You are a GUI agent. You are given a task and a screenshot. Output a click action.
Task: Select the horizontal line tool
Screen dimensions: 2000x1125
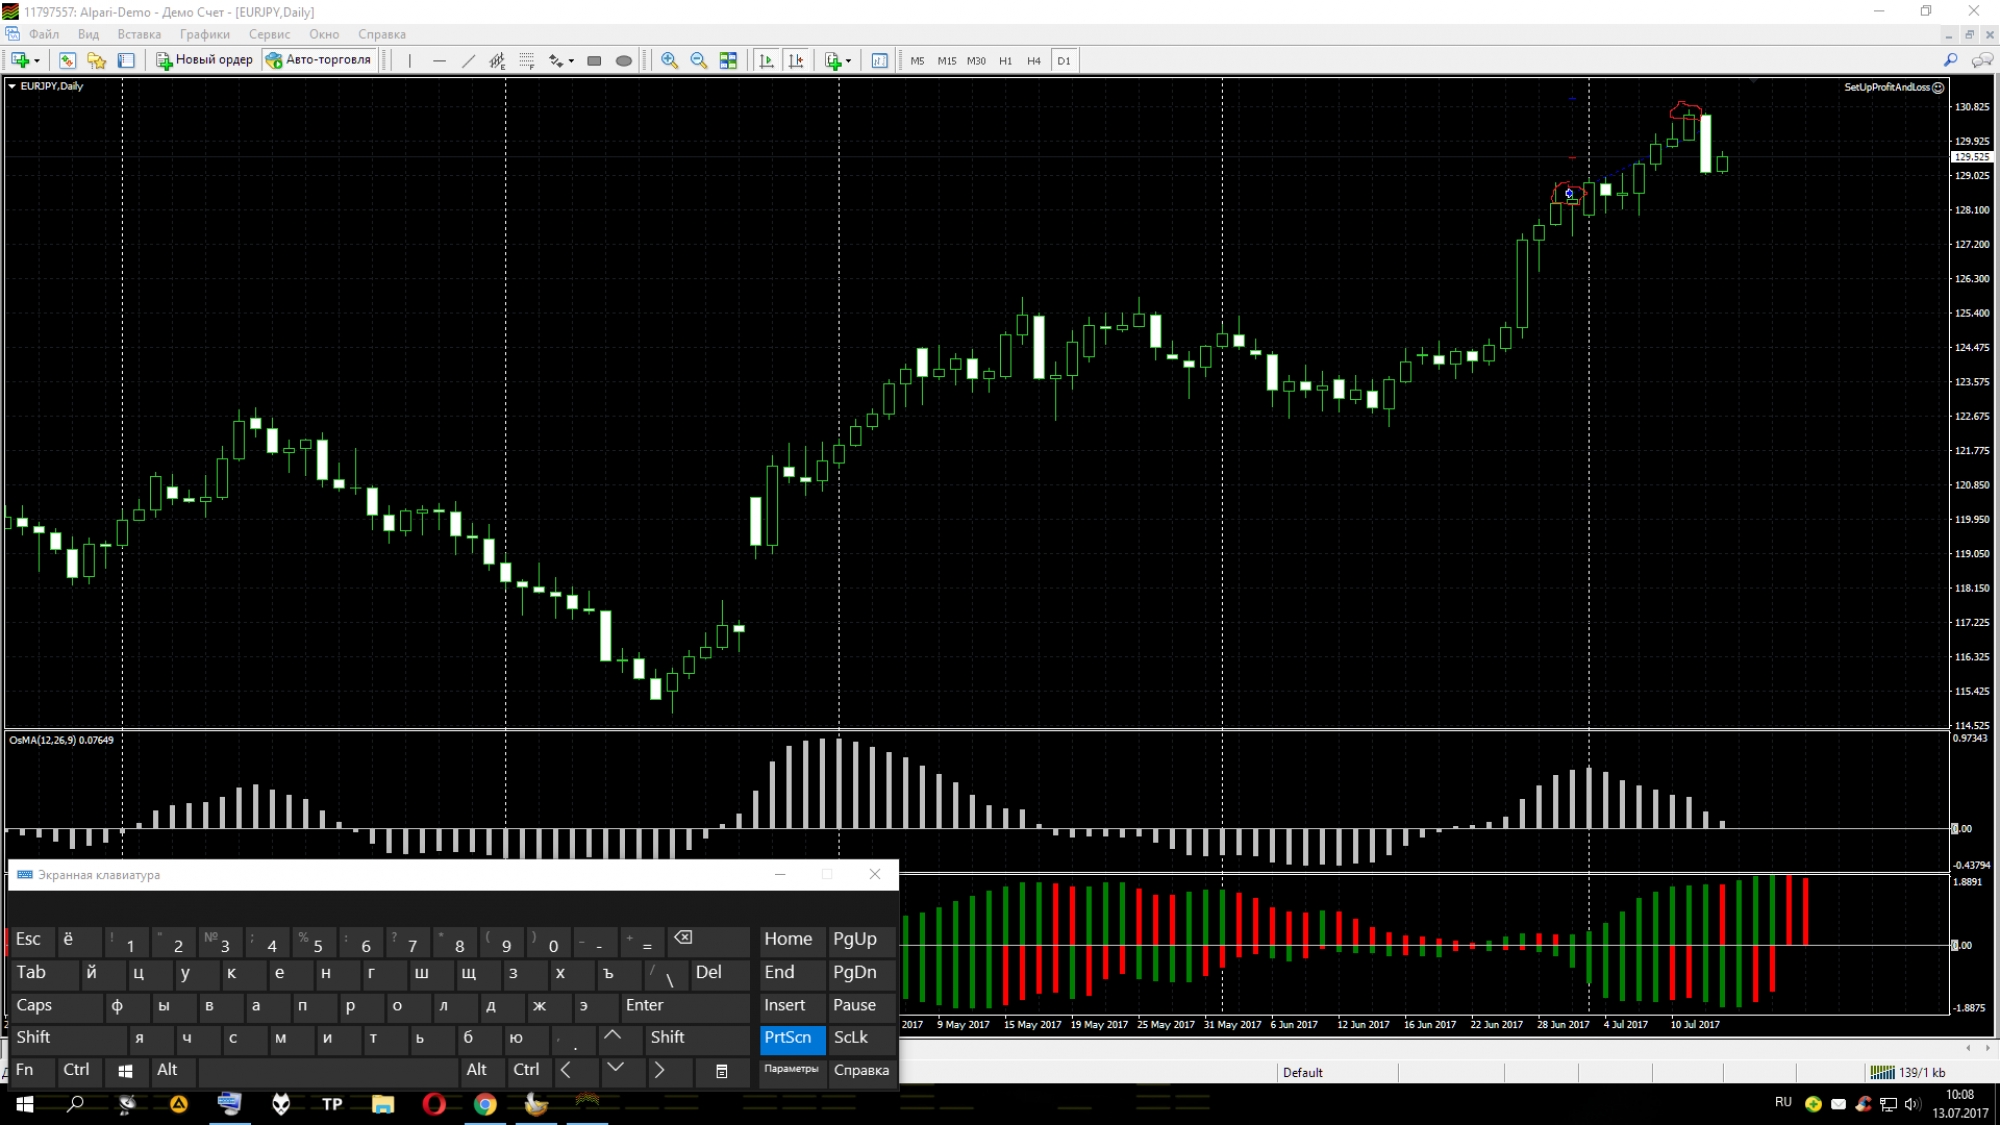coord(439,61)
